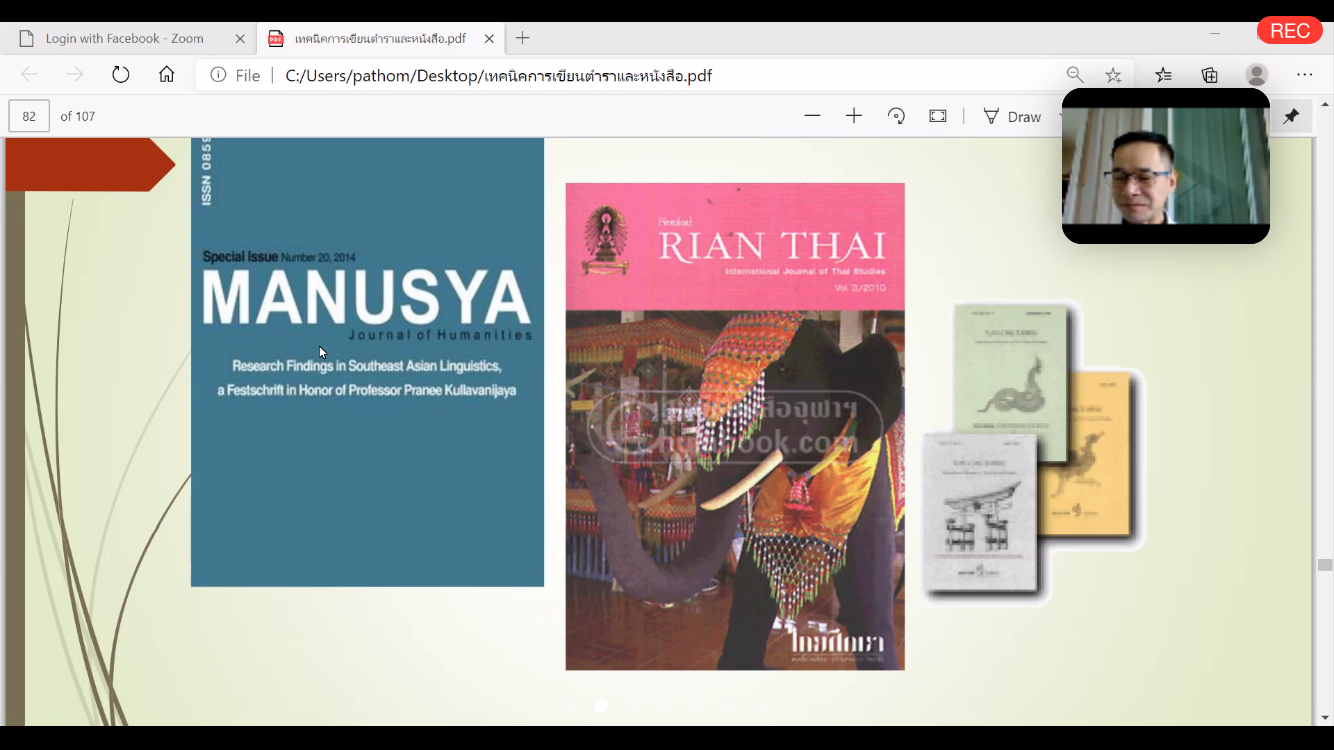1334x750 pixels.
Task: Select the Draw tool
Action: [1012, 116]
